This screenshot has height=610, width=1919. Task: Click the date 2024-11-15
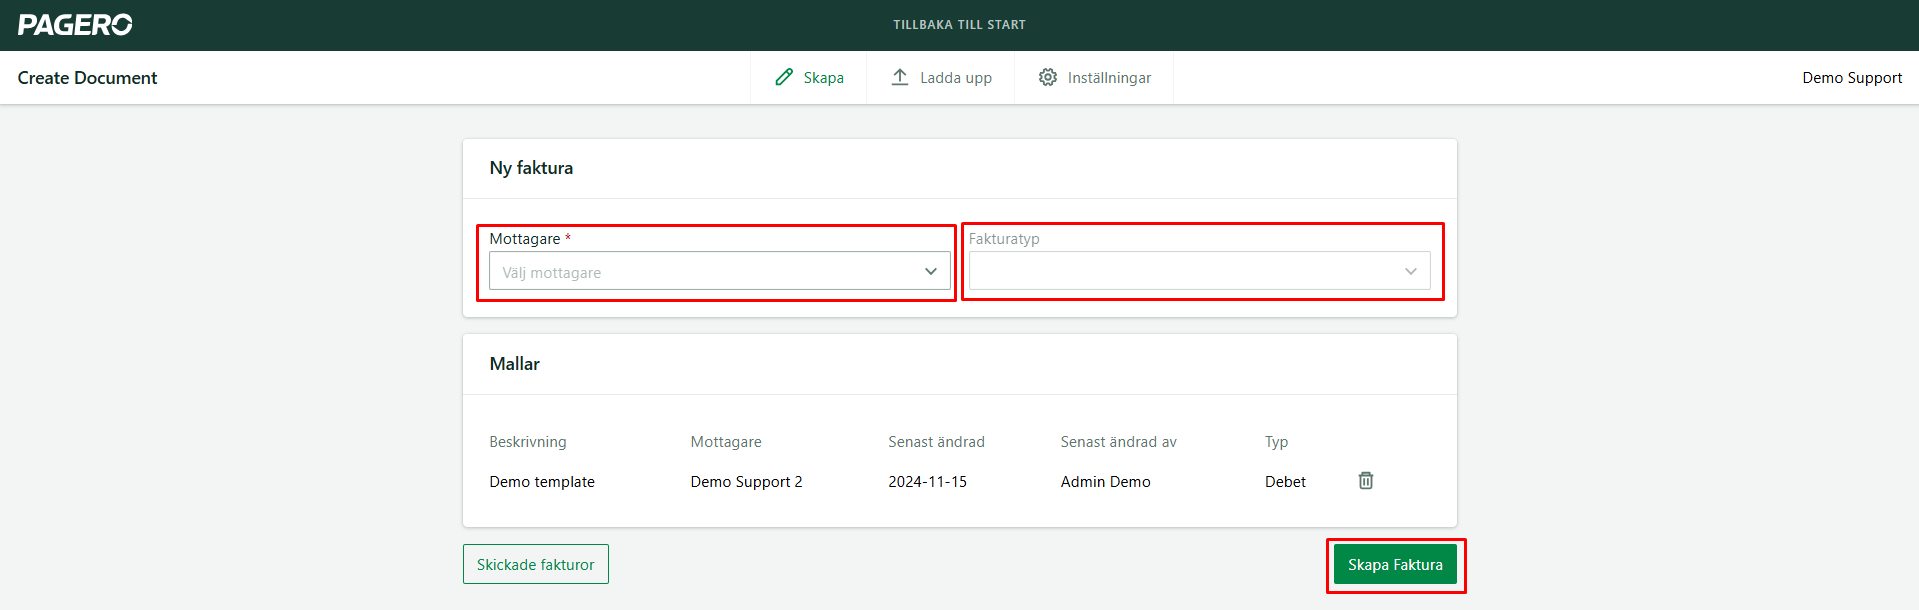coord(927,482)
